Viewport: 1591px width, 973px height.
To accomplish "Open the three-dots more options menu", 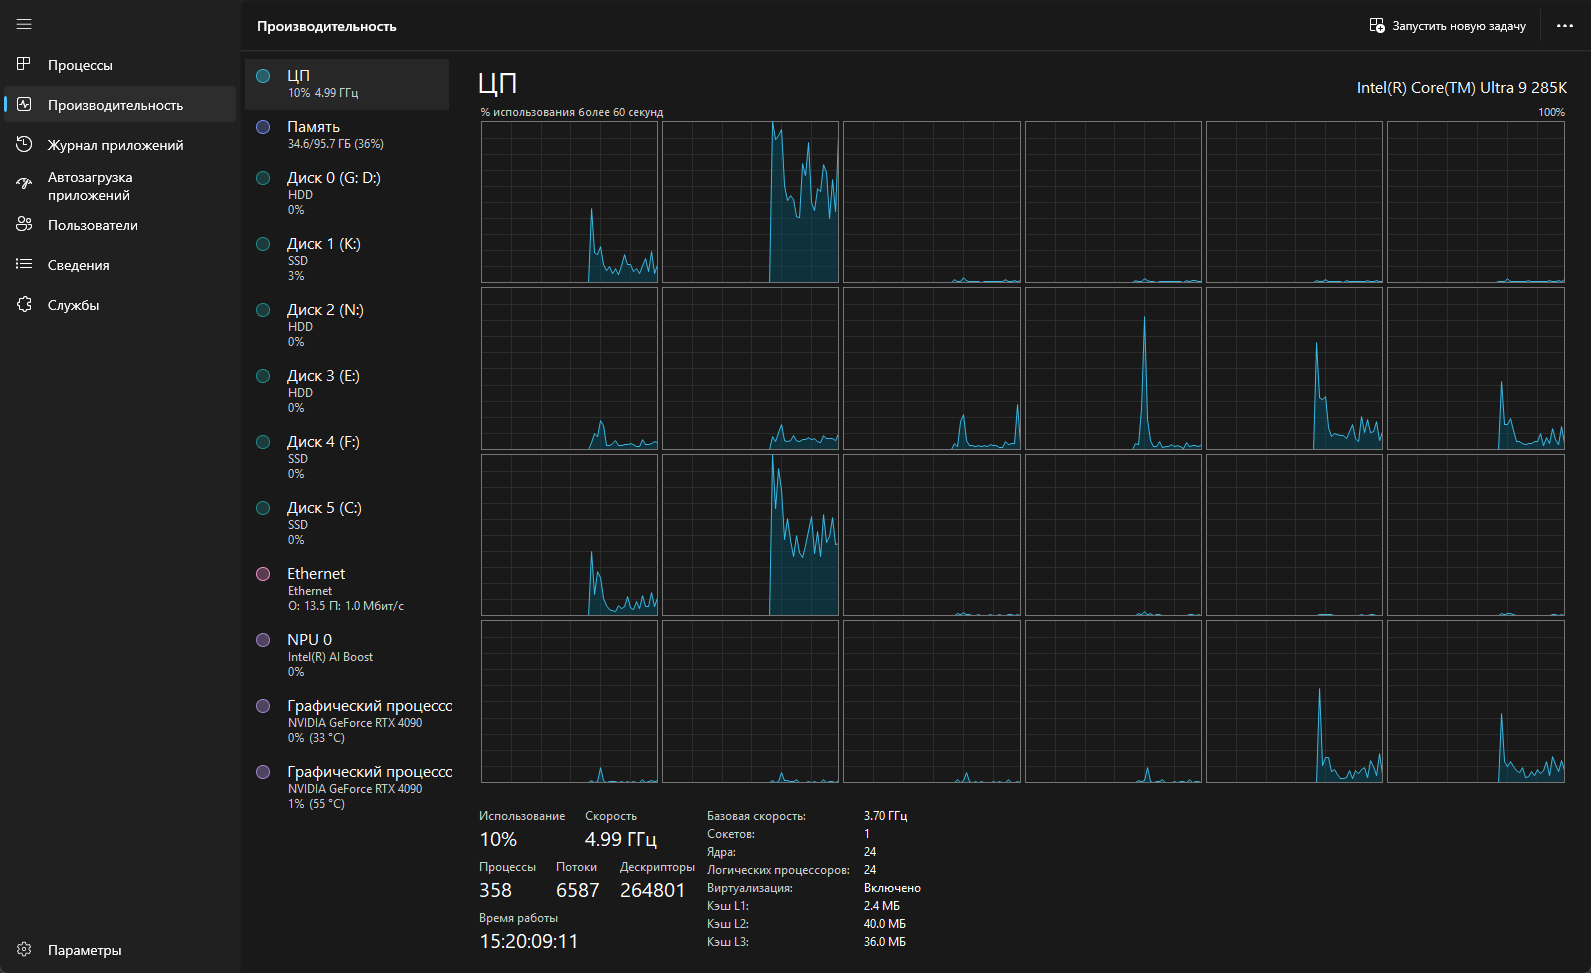I will (1565, 26).
